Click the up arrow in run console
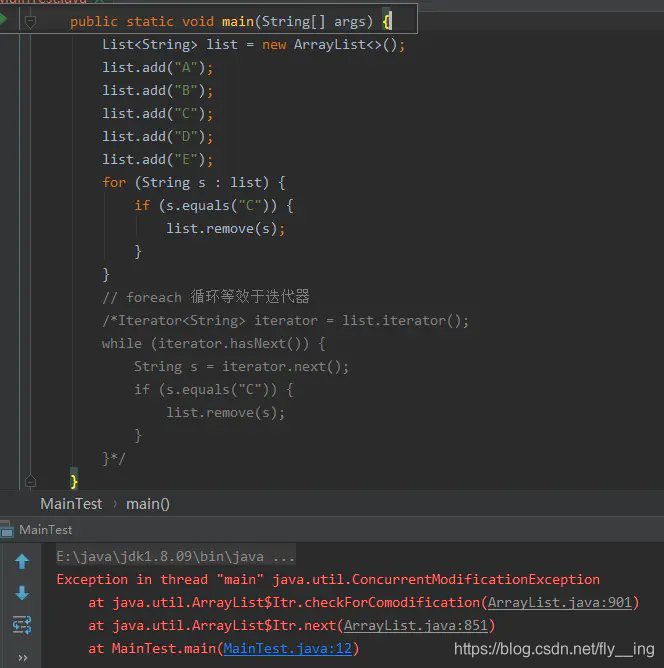This screenshot has height=668, width=664. point(22,561)
